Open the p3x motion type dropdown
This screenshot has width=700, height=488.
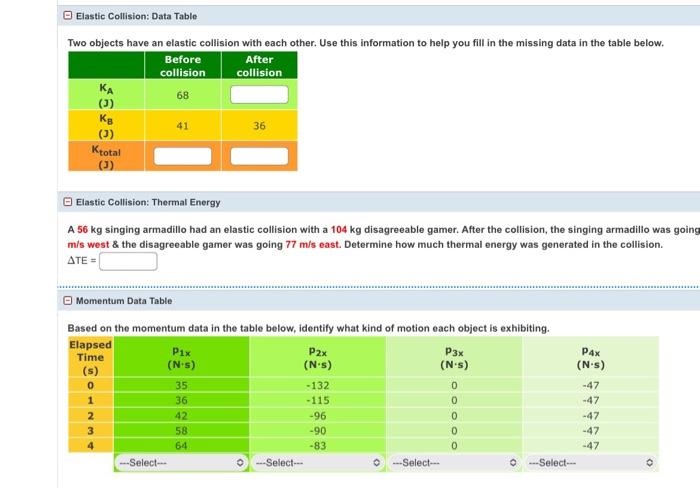[454, 463]
